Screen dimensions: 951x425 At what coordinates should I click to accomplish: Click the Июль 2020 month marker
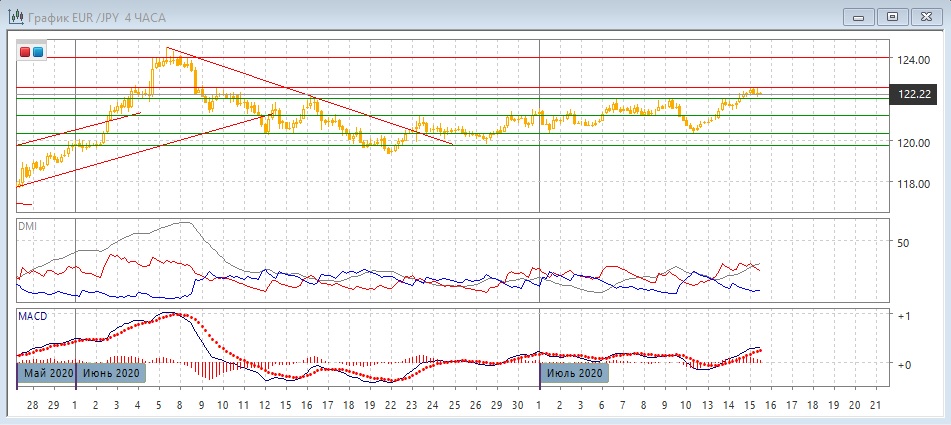pos(574,373)
